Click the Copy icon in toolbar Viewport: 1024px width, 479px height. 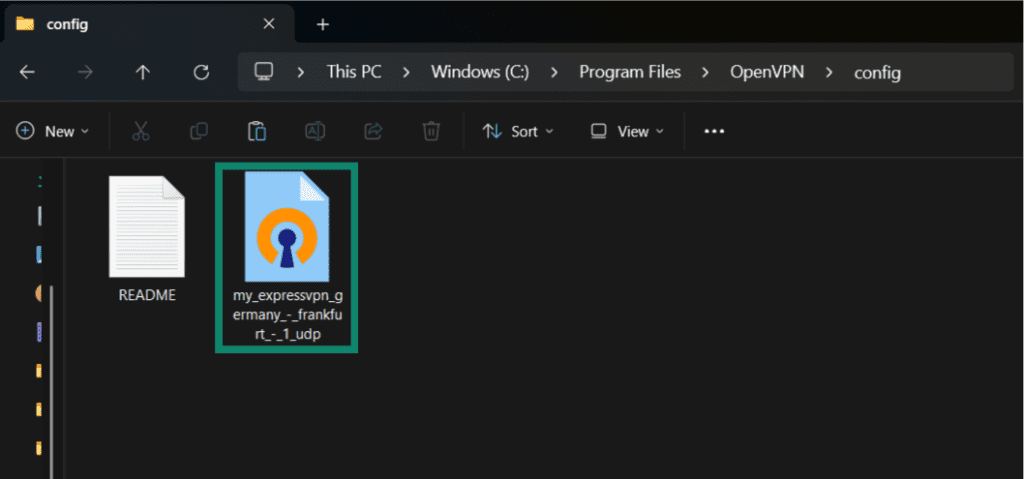[x=199, y=131]
